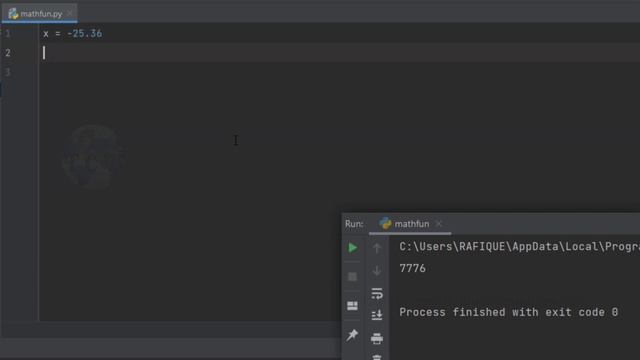Rerun mathfun with the green play icon
Viewport: 640px width, 360px height.
pyautogui.click(x=353, y=248)
